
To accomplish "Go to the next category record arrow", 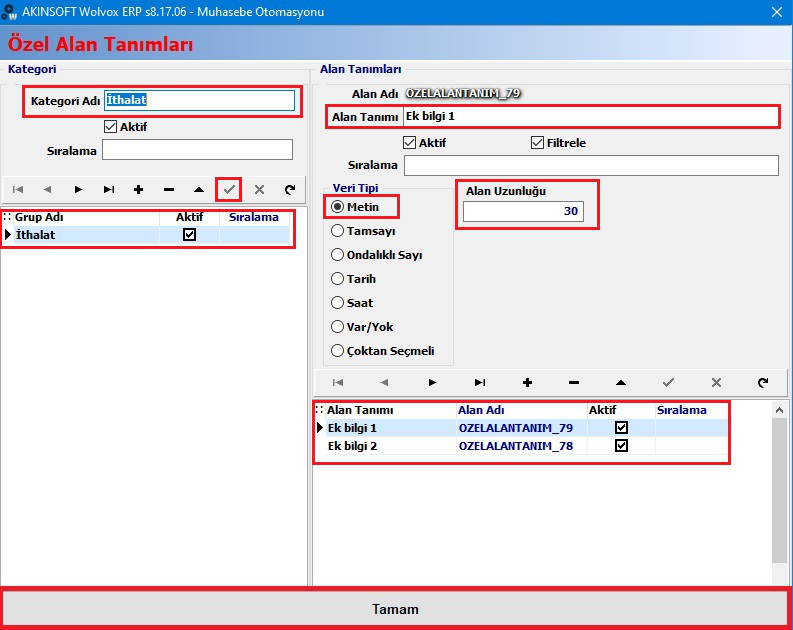I will [x=78, y=190].
